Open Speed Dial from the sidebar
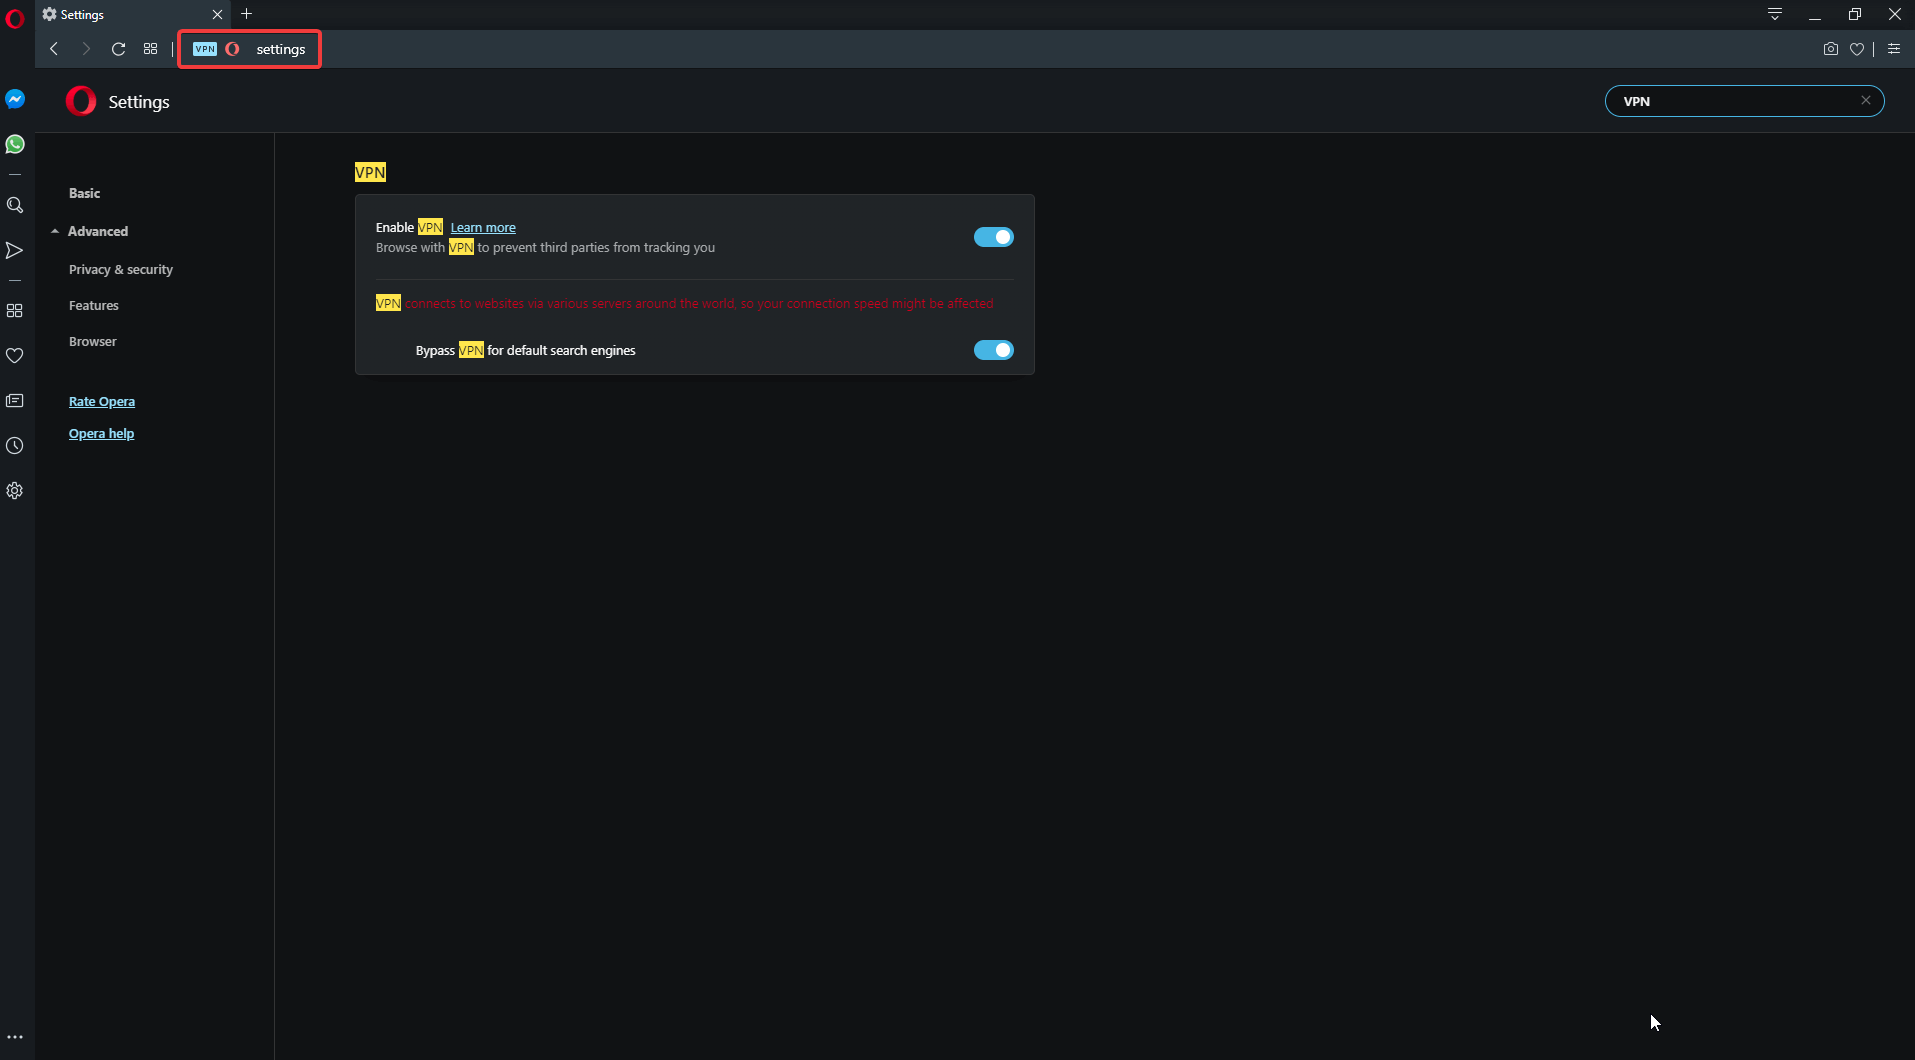 coord(15,311)
